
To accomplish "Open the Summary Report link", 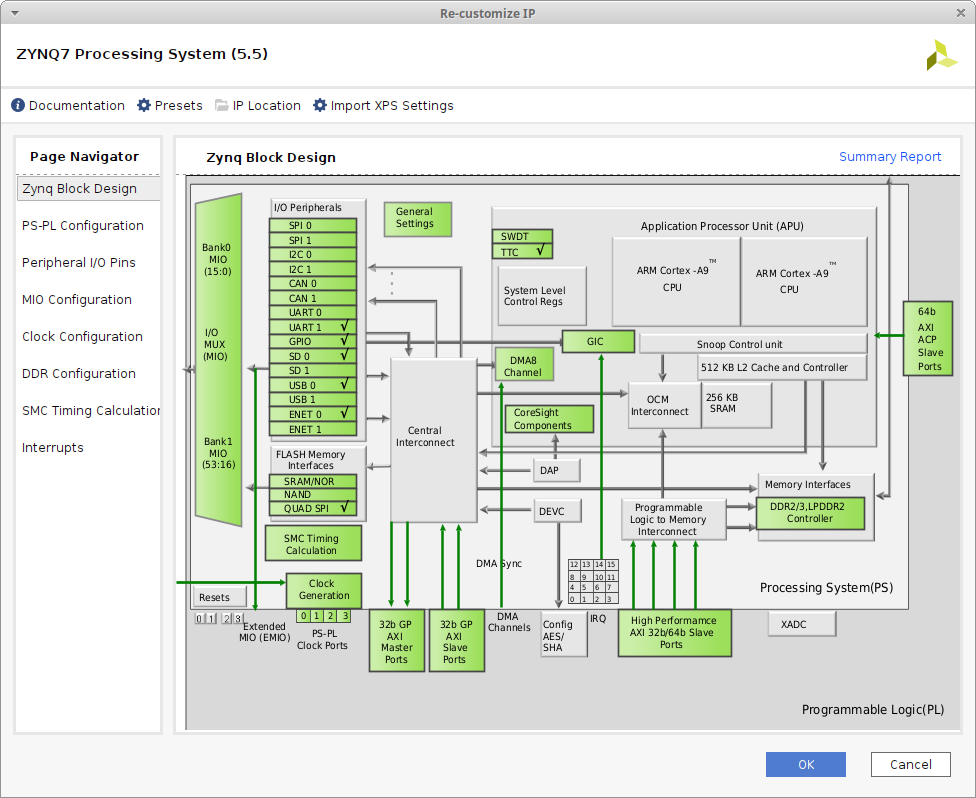I will [889, 157].
